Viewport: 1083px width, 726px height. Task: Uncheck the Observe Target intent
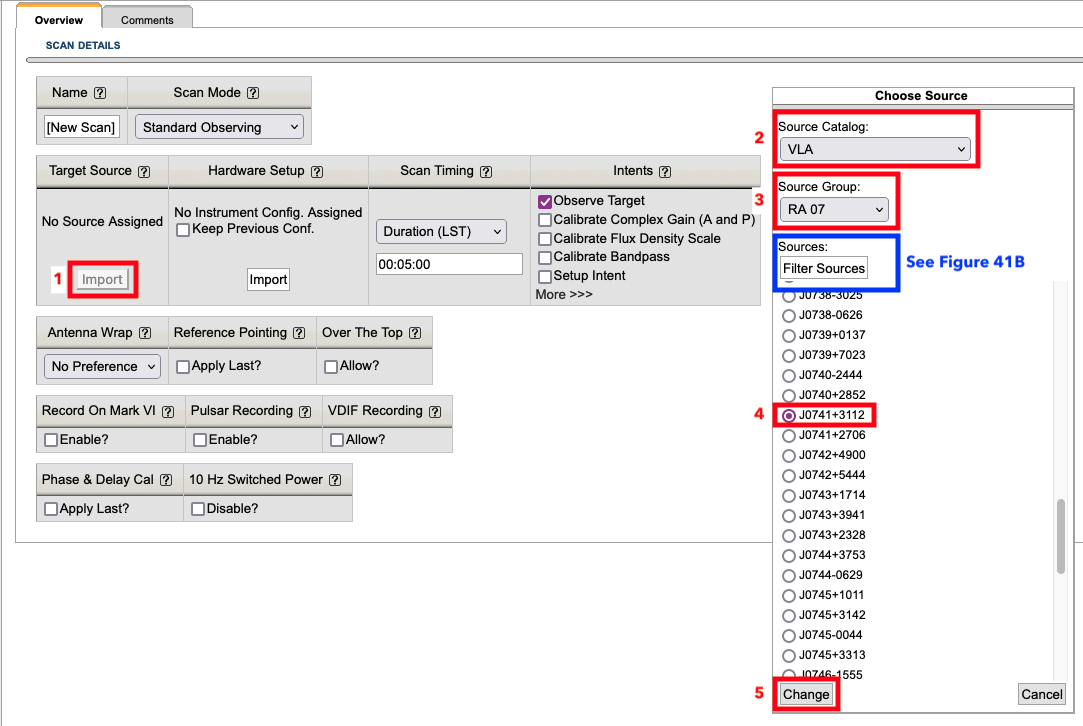coord(545,201)
